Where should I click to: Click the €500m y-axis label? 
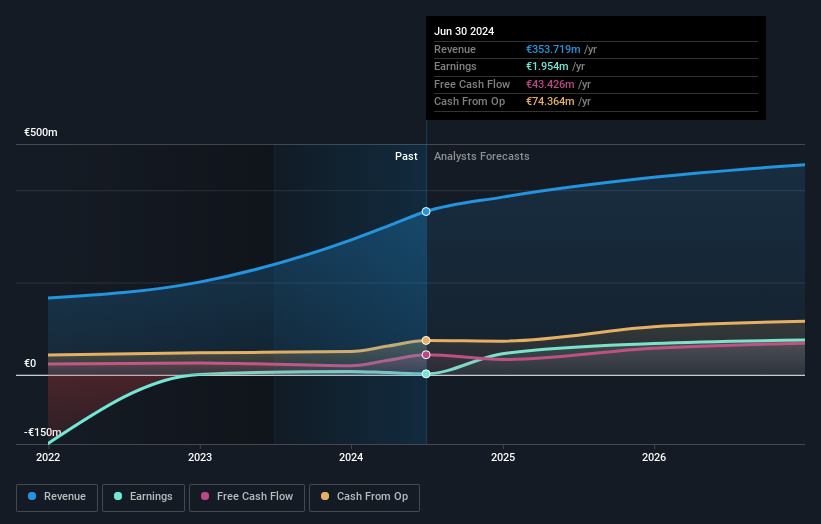coord(41,132)
